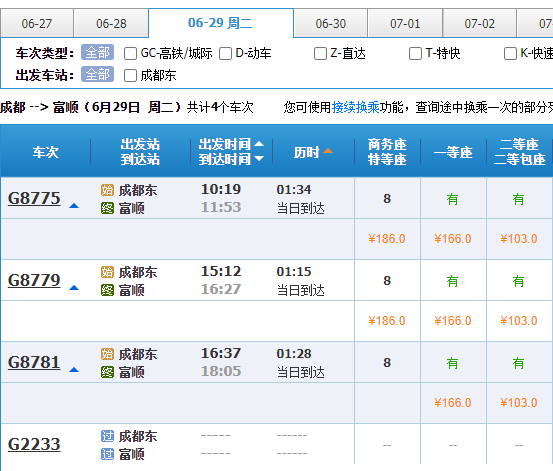
Task: Click G8775 ¥103.0 price
Action: (x=519, y=239)
